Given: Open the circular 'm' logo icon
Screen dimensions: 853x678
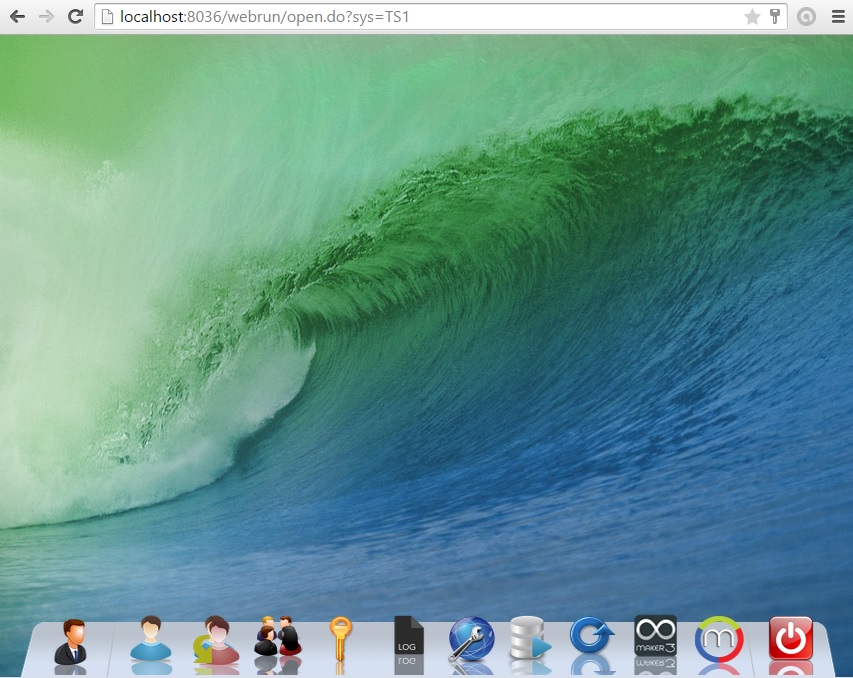Looking at the screenshot, I should [x=719, y=639].
